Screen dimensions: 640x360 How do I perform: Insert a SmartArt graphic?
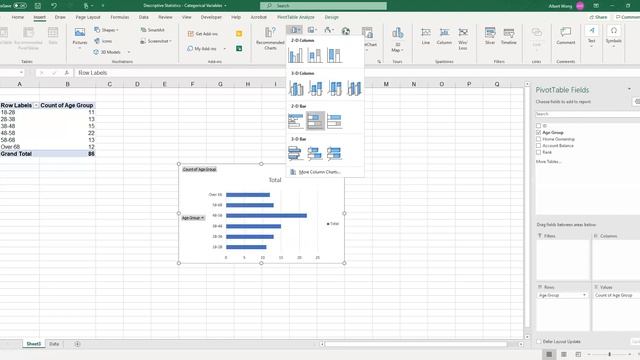(152, 30)
